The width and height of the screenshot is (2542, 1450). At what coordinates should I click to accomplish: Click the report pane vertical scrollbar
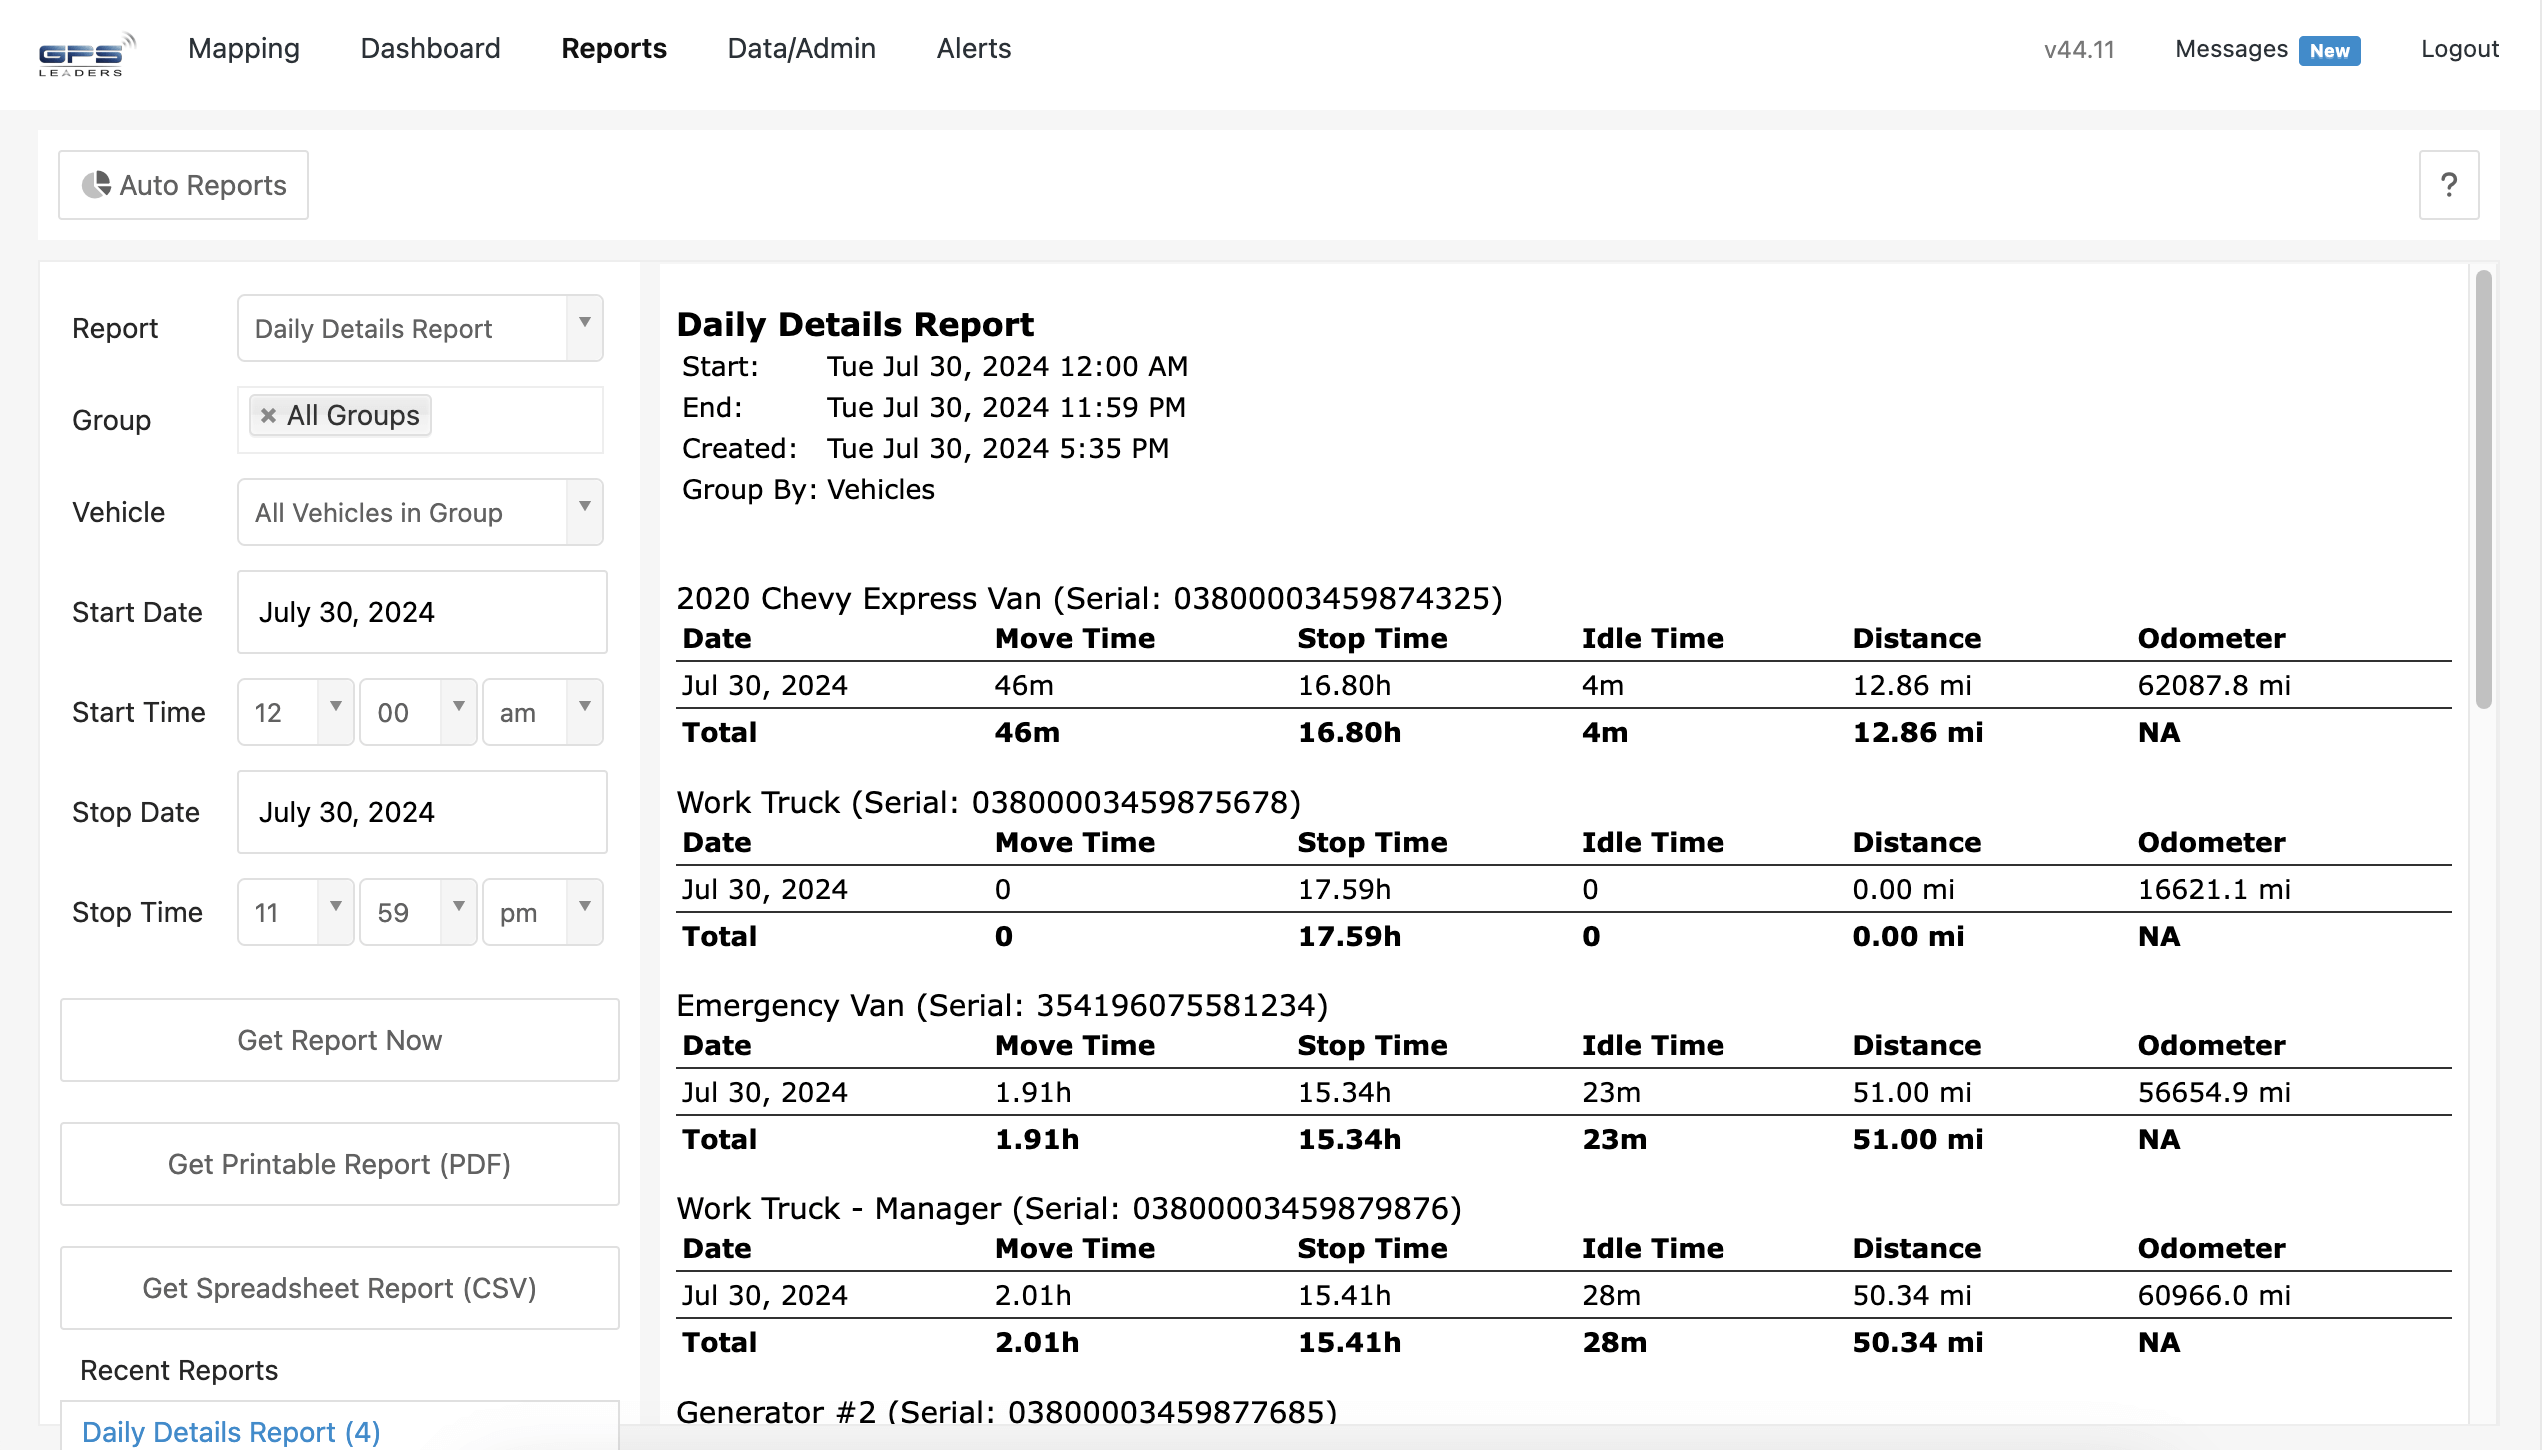2482,490
